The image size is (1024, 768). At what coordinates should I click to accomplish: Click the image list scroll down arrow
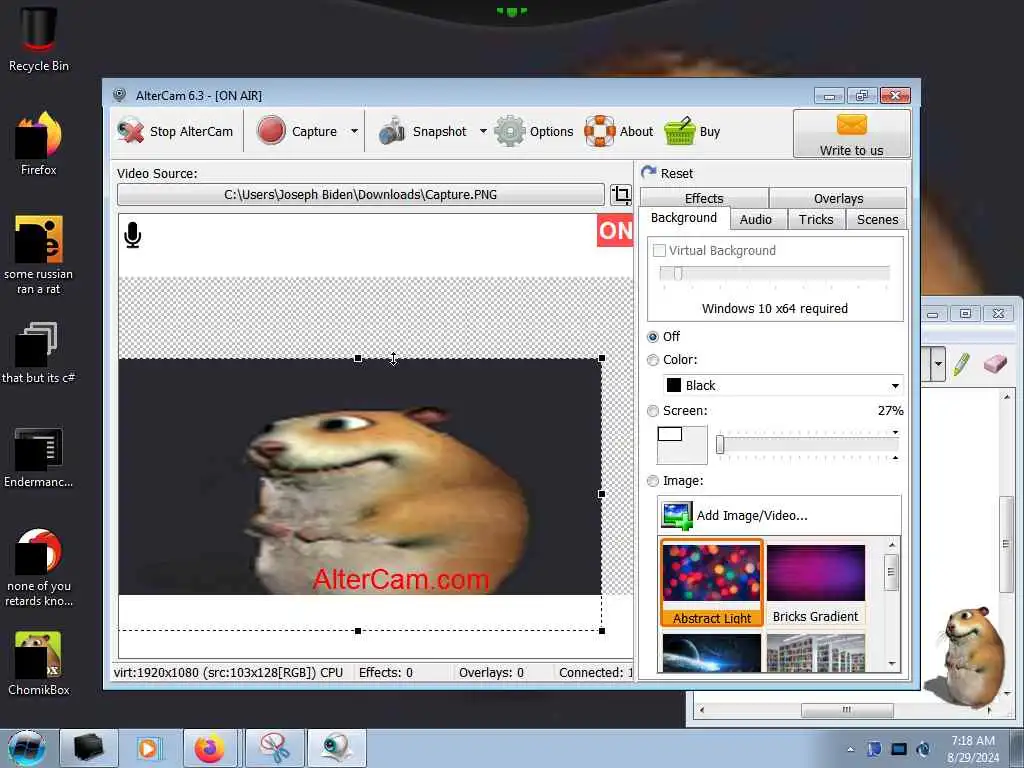point(892,664)
